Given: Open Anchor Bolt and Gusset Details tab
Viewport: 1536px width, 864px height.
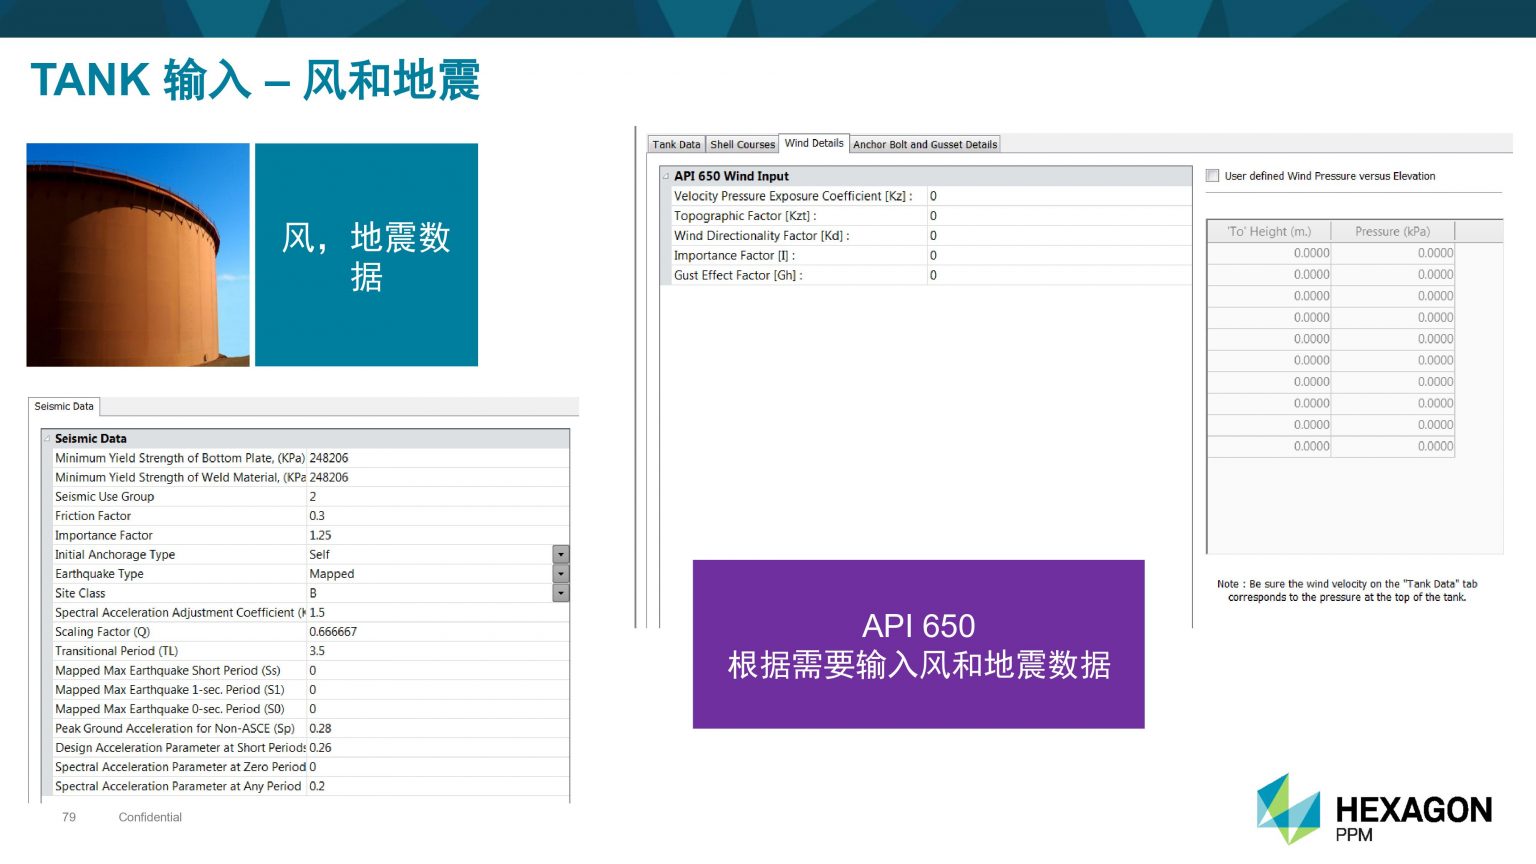Looking at the screenshot, I should [x=925, y=145].
